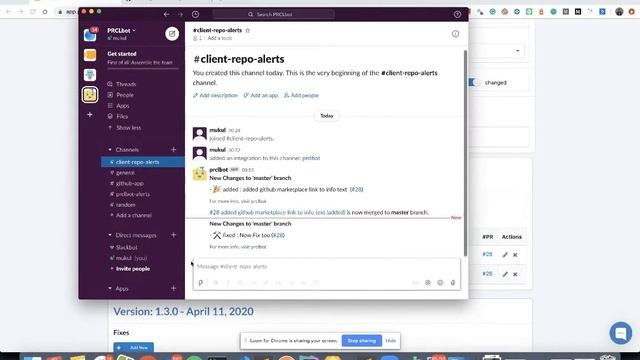The image size is (640, 360).
Task: Click the Message #client-repo-alerts input
Action: click(327, 267)
